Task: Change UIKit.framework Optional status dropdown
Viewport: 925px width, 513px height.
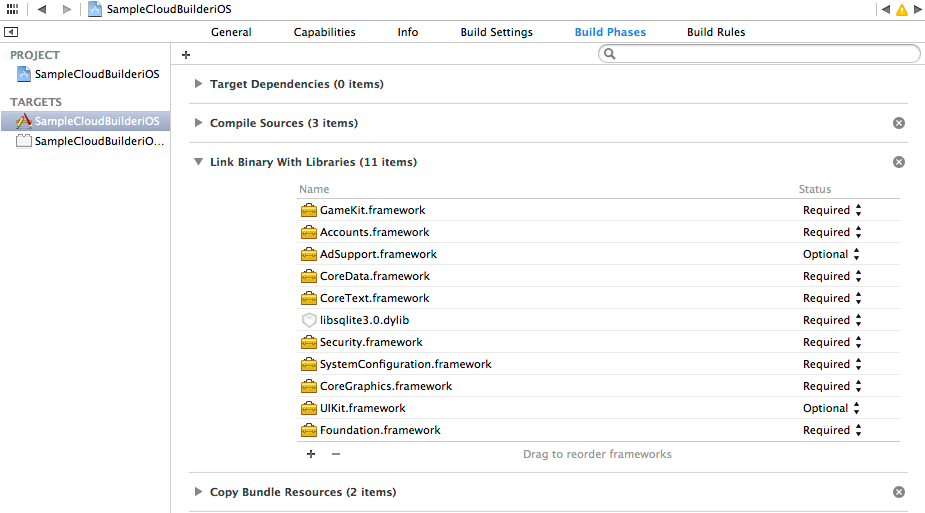Action: pos(831,408)
